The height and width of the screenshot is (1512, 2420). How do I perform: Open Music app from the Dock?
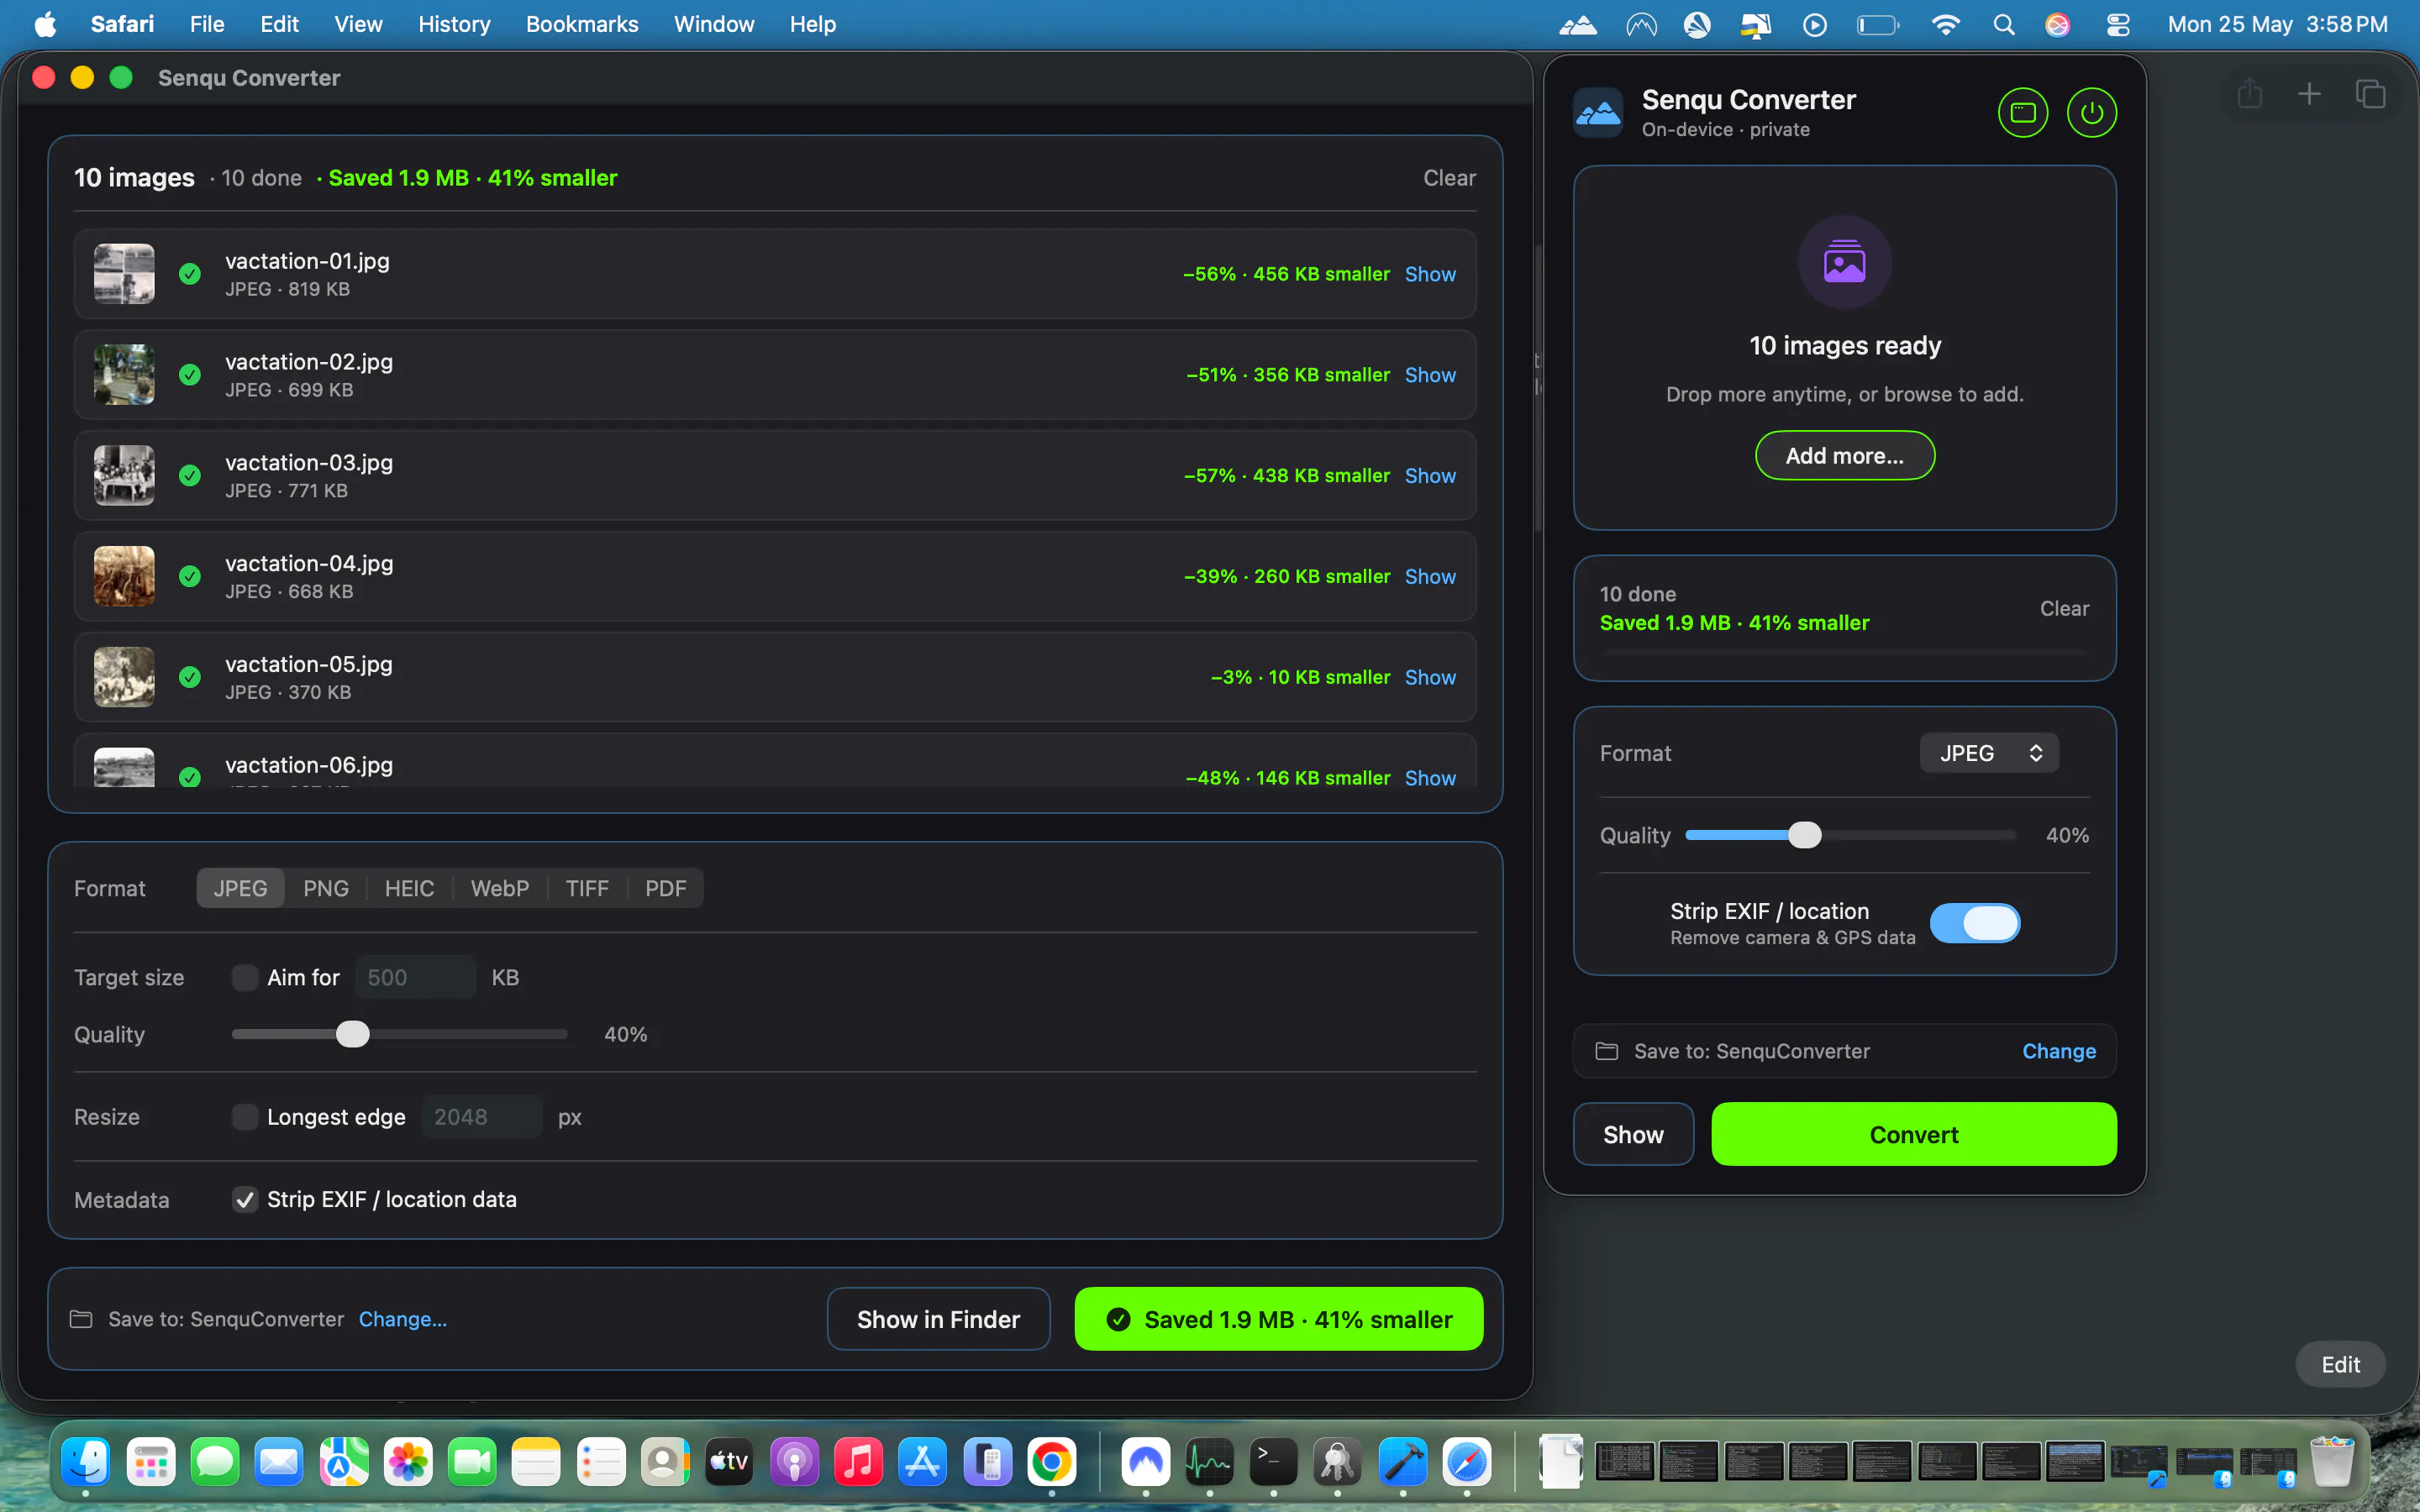(858, 1462)
